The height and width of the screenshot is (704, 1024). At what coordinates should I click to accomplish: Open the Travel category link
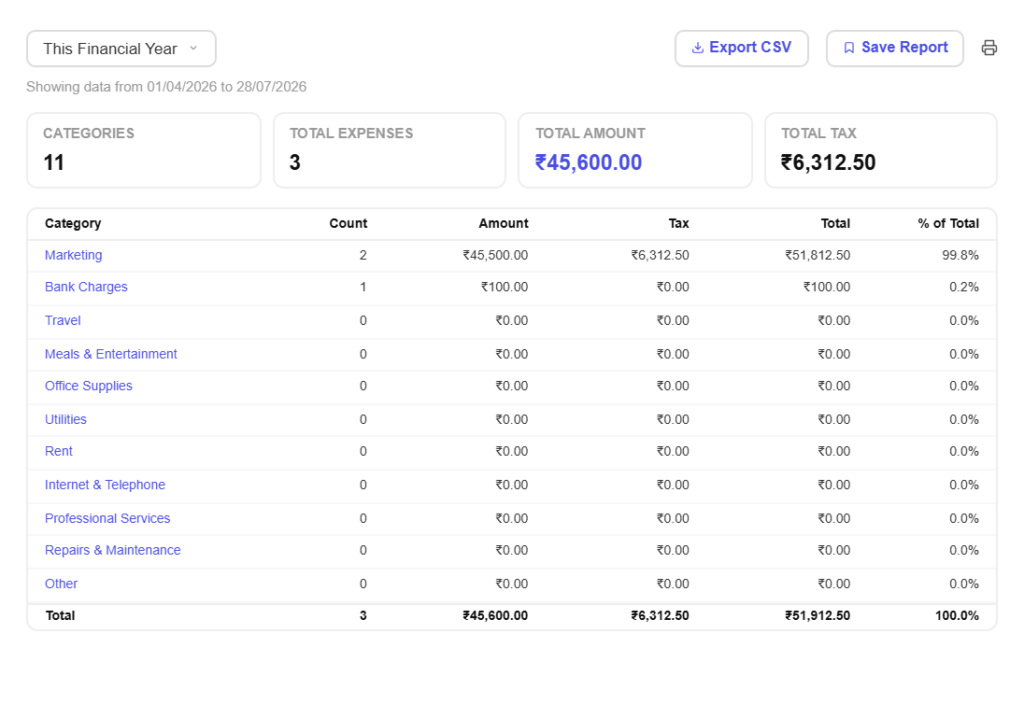pos(63,320)
